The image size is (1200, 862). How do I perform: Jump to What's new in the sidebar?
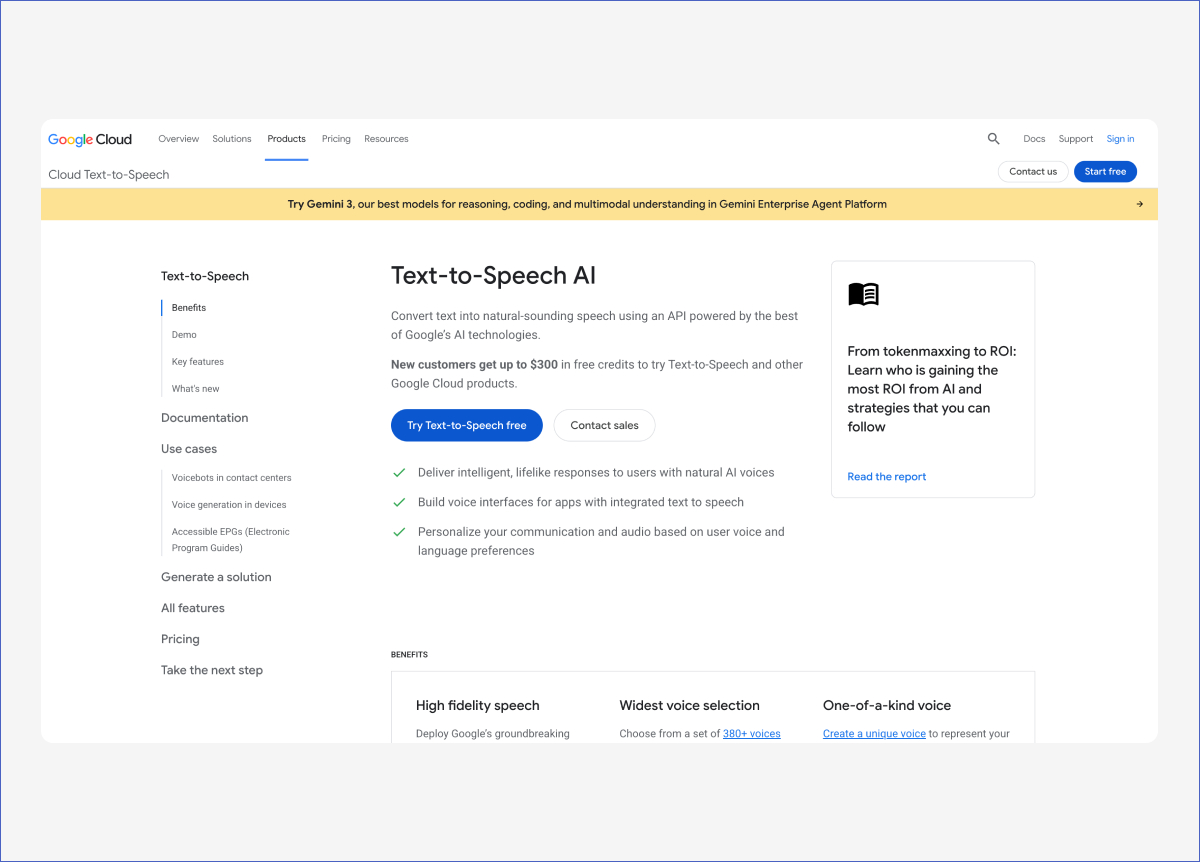pos(195,389)
